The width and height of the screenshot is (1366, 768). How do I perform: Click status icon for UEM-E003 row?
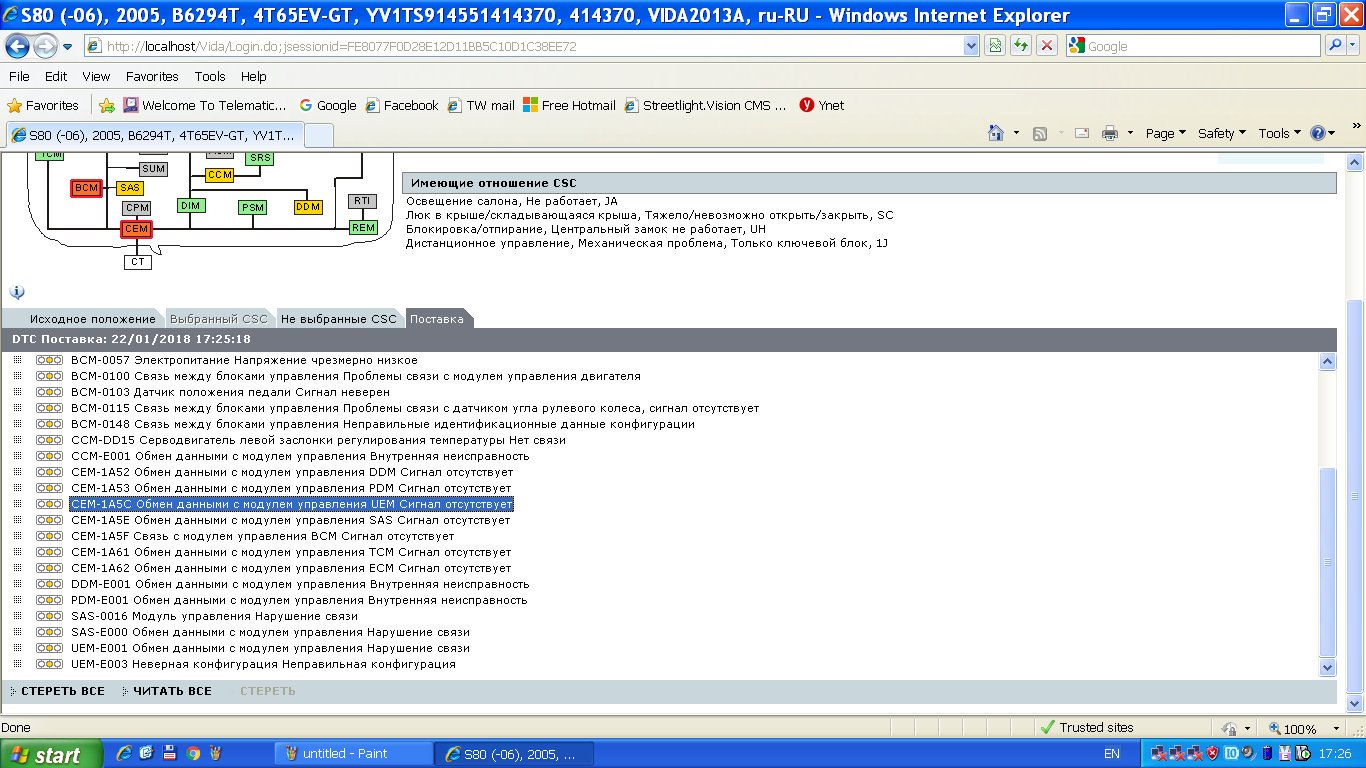(x=49, y=664)
